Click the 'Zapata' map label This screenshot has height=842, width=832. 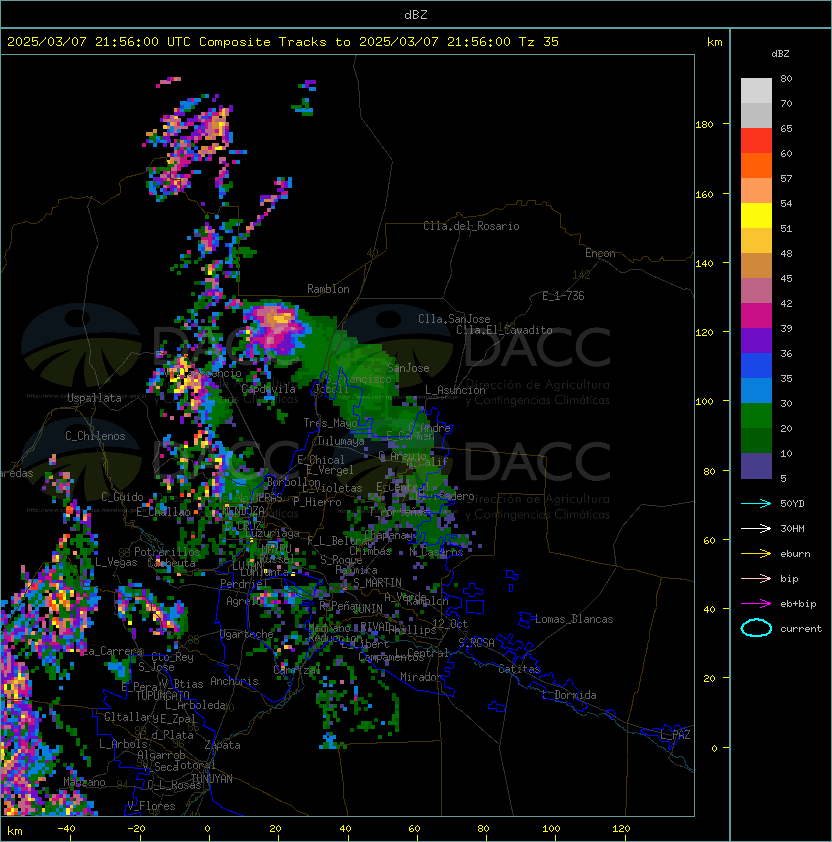(x=222, y=745)
